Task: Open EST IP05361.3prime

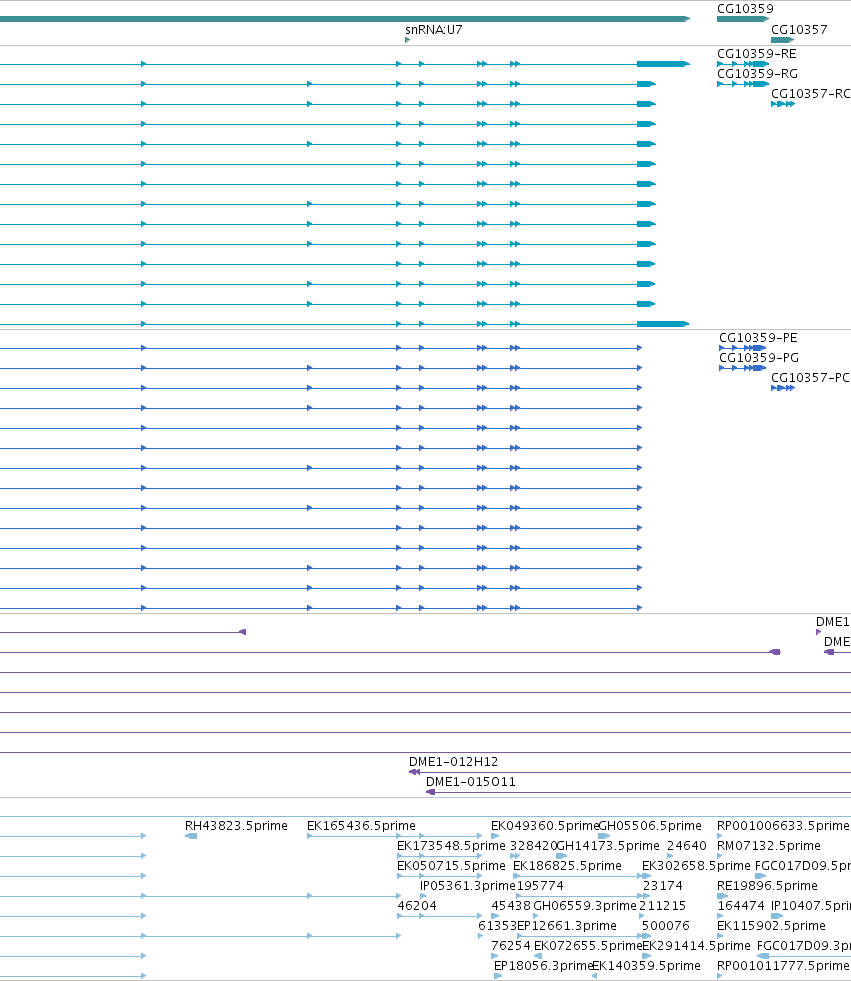Action: [467, 886]
